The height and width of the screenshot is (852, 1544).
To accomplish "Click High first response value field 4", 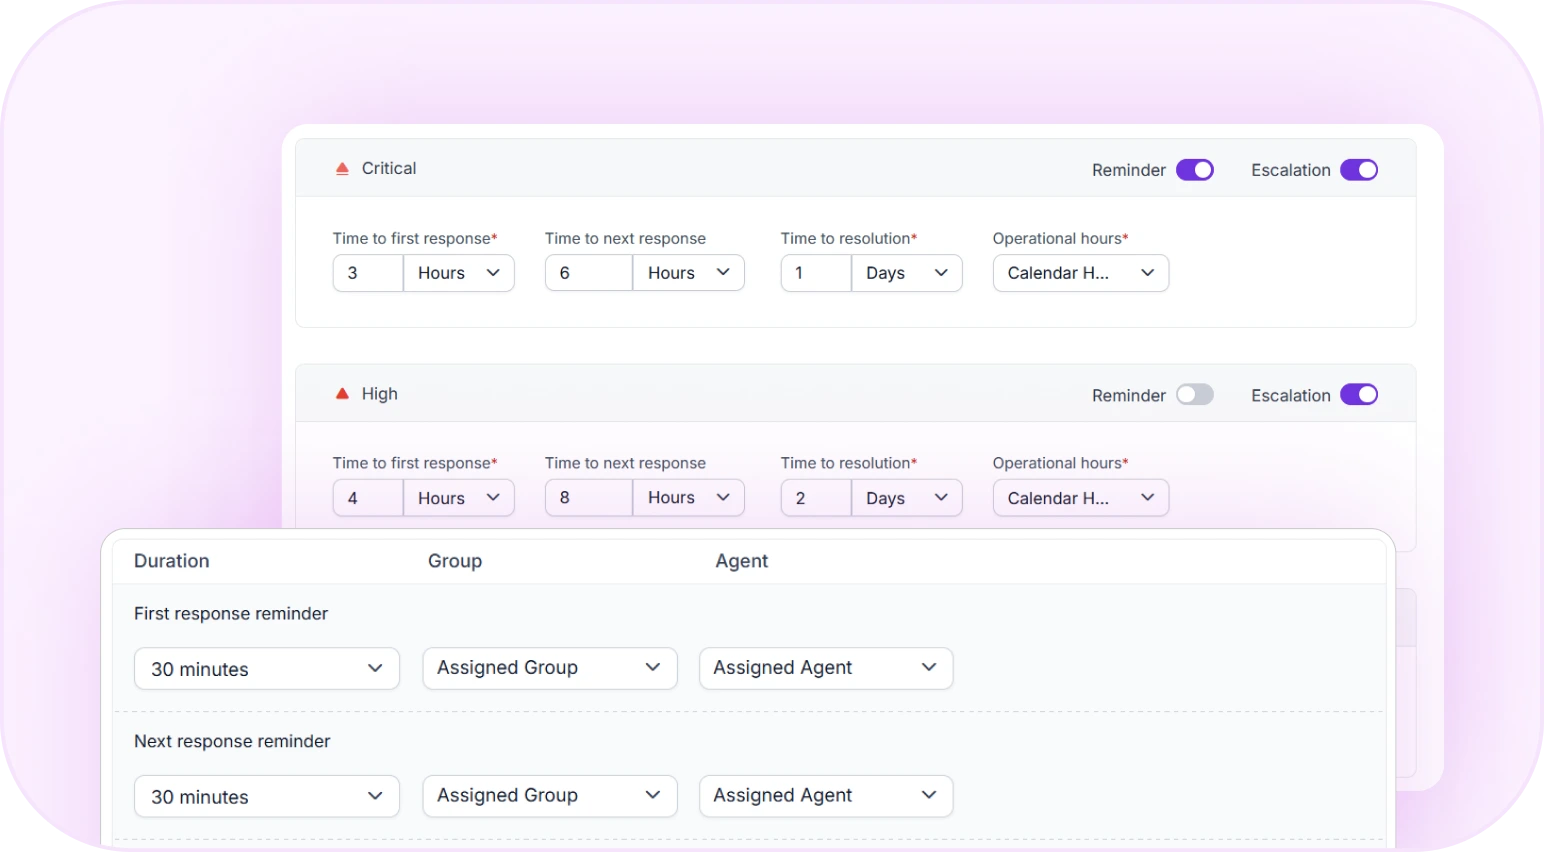I will [x=368, y=498].
